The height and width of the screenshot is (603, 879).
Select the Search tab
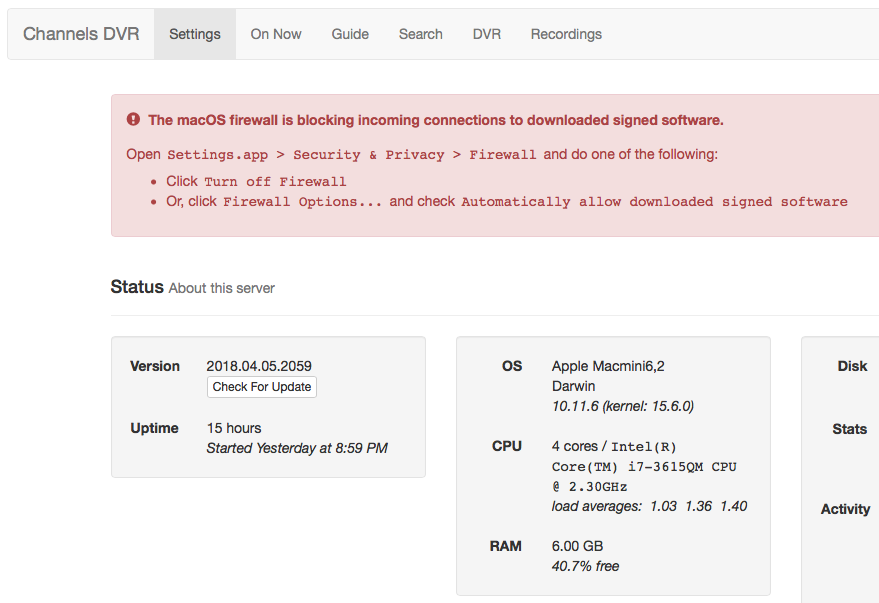click(420, 34)
